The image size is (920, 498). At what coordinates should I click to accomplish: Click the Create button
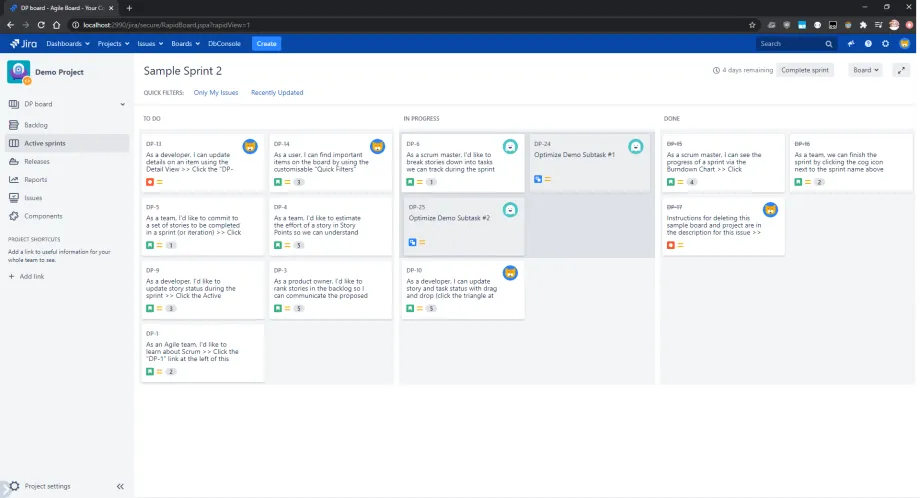tap(266, 44)
